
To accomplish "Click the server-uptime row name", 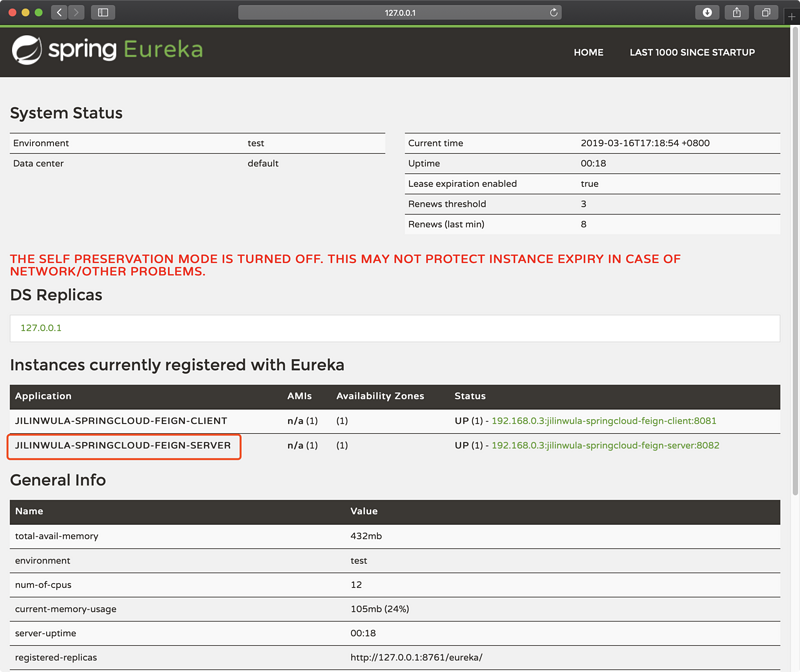I will (x=45, y=633).
